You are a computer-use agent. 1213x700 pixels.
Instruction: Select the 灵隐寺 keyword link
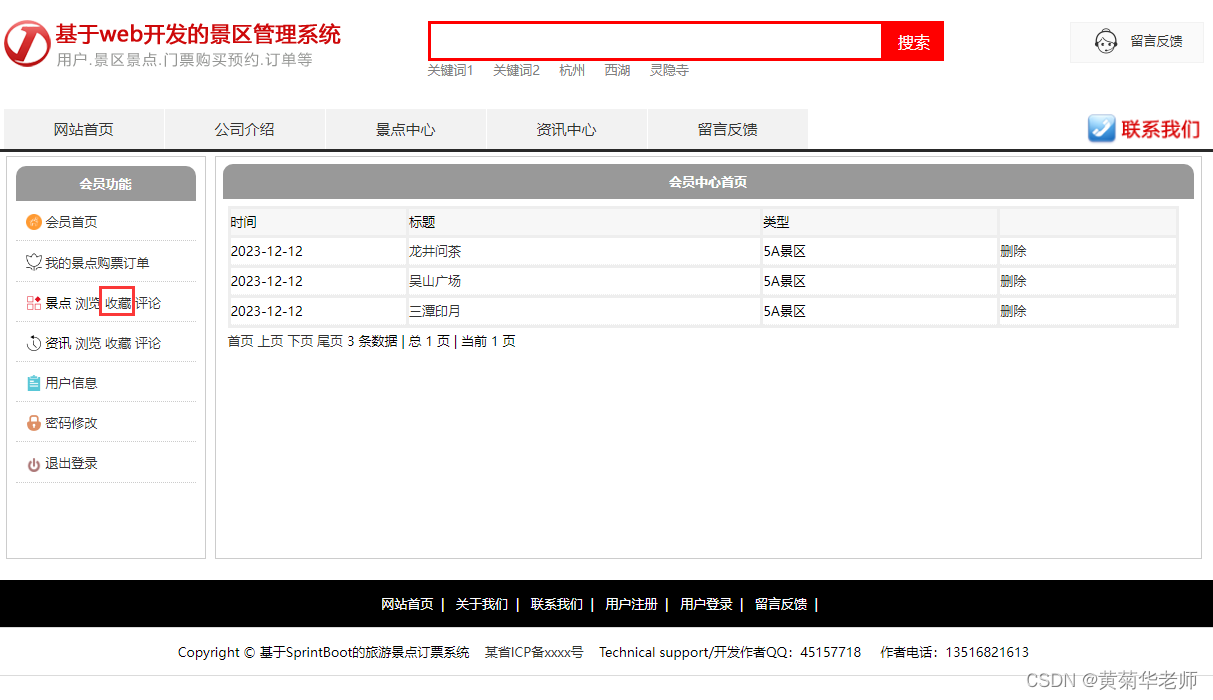(669, 70)
